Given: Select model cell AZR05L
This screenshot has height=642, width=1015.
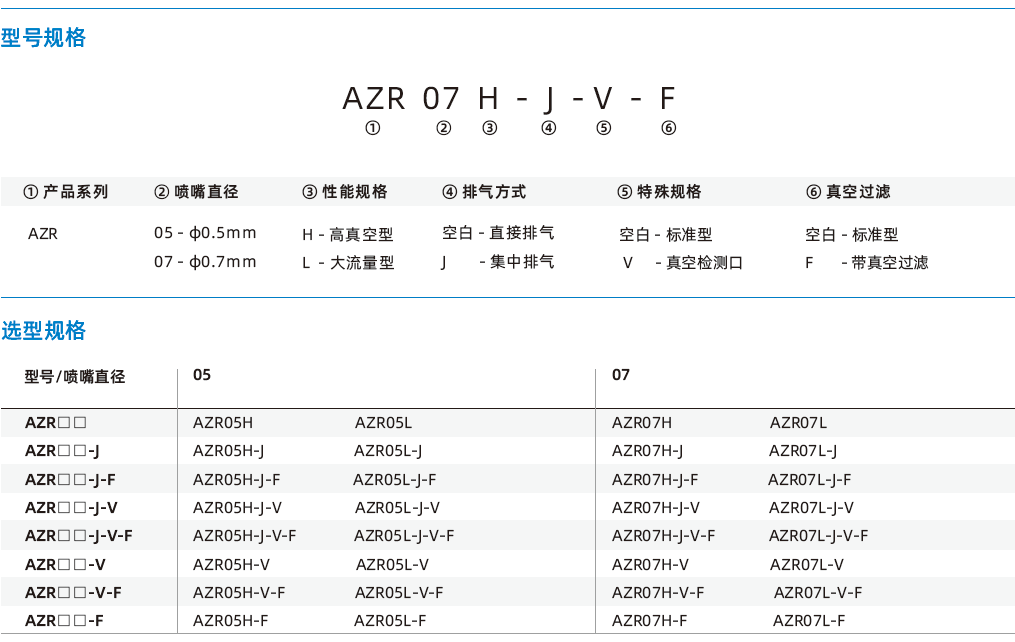Looking at the screenshot, I should click(x=383, y=423).
